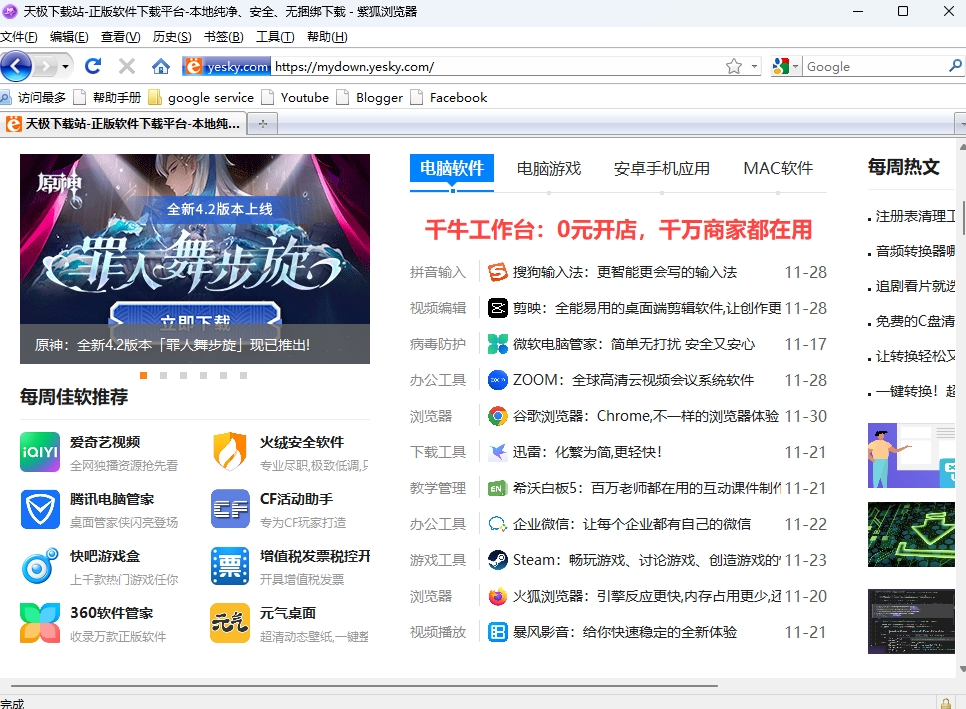Click the 爱奇艺视频 app icon
The width and height of the screenshot is (966, 709).
(x=40, y=452)
